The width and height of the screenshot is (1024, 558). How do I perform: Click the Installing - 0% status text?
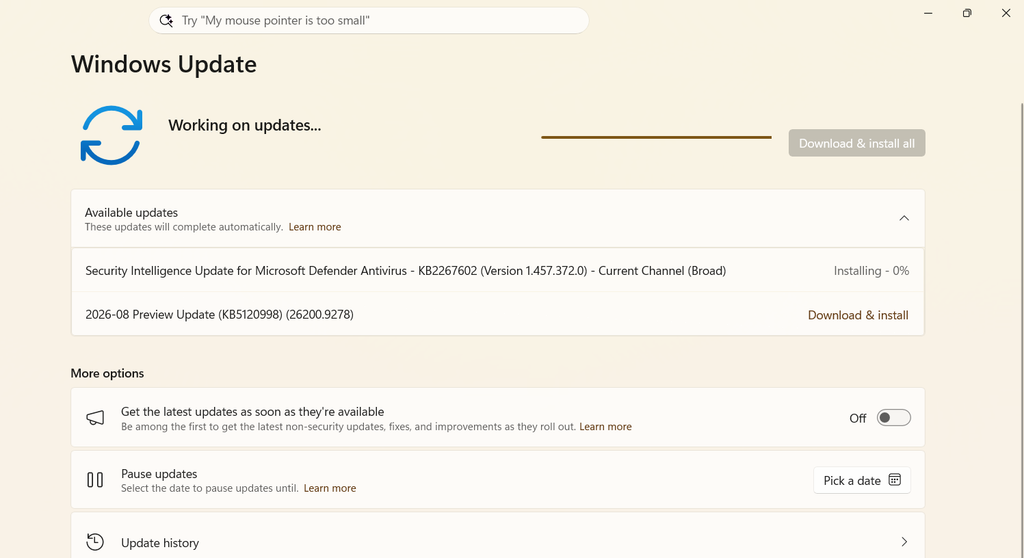point(871,271)
